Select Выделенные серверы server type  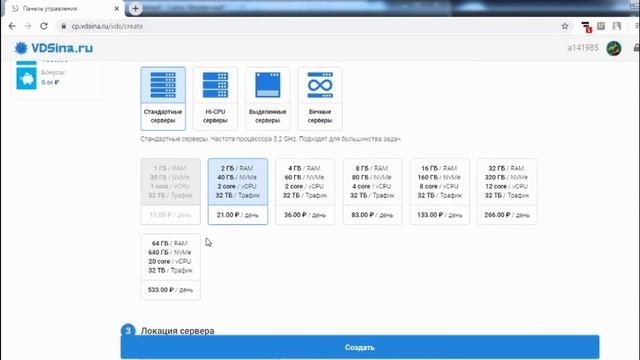point(267,99)
